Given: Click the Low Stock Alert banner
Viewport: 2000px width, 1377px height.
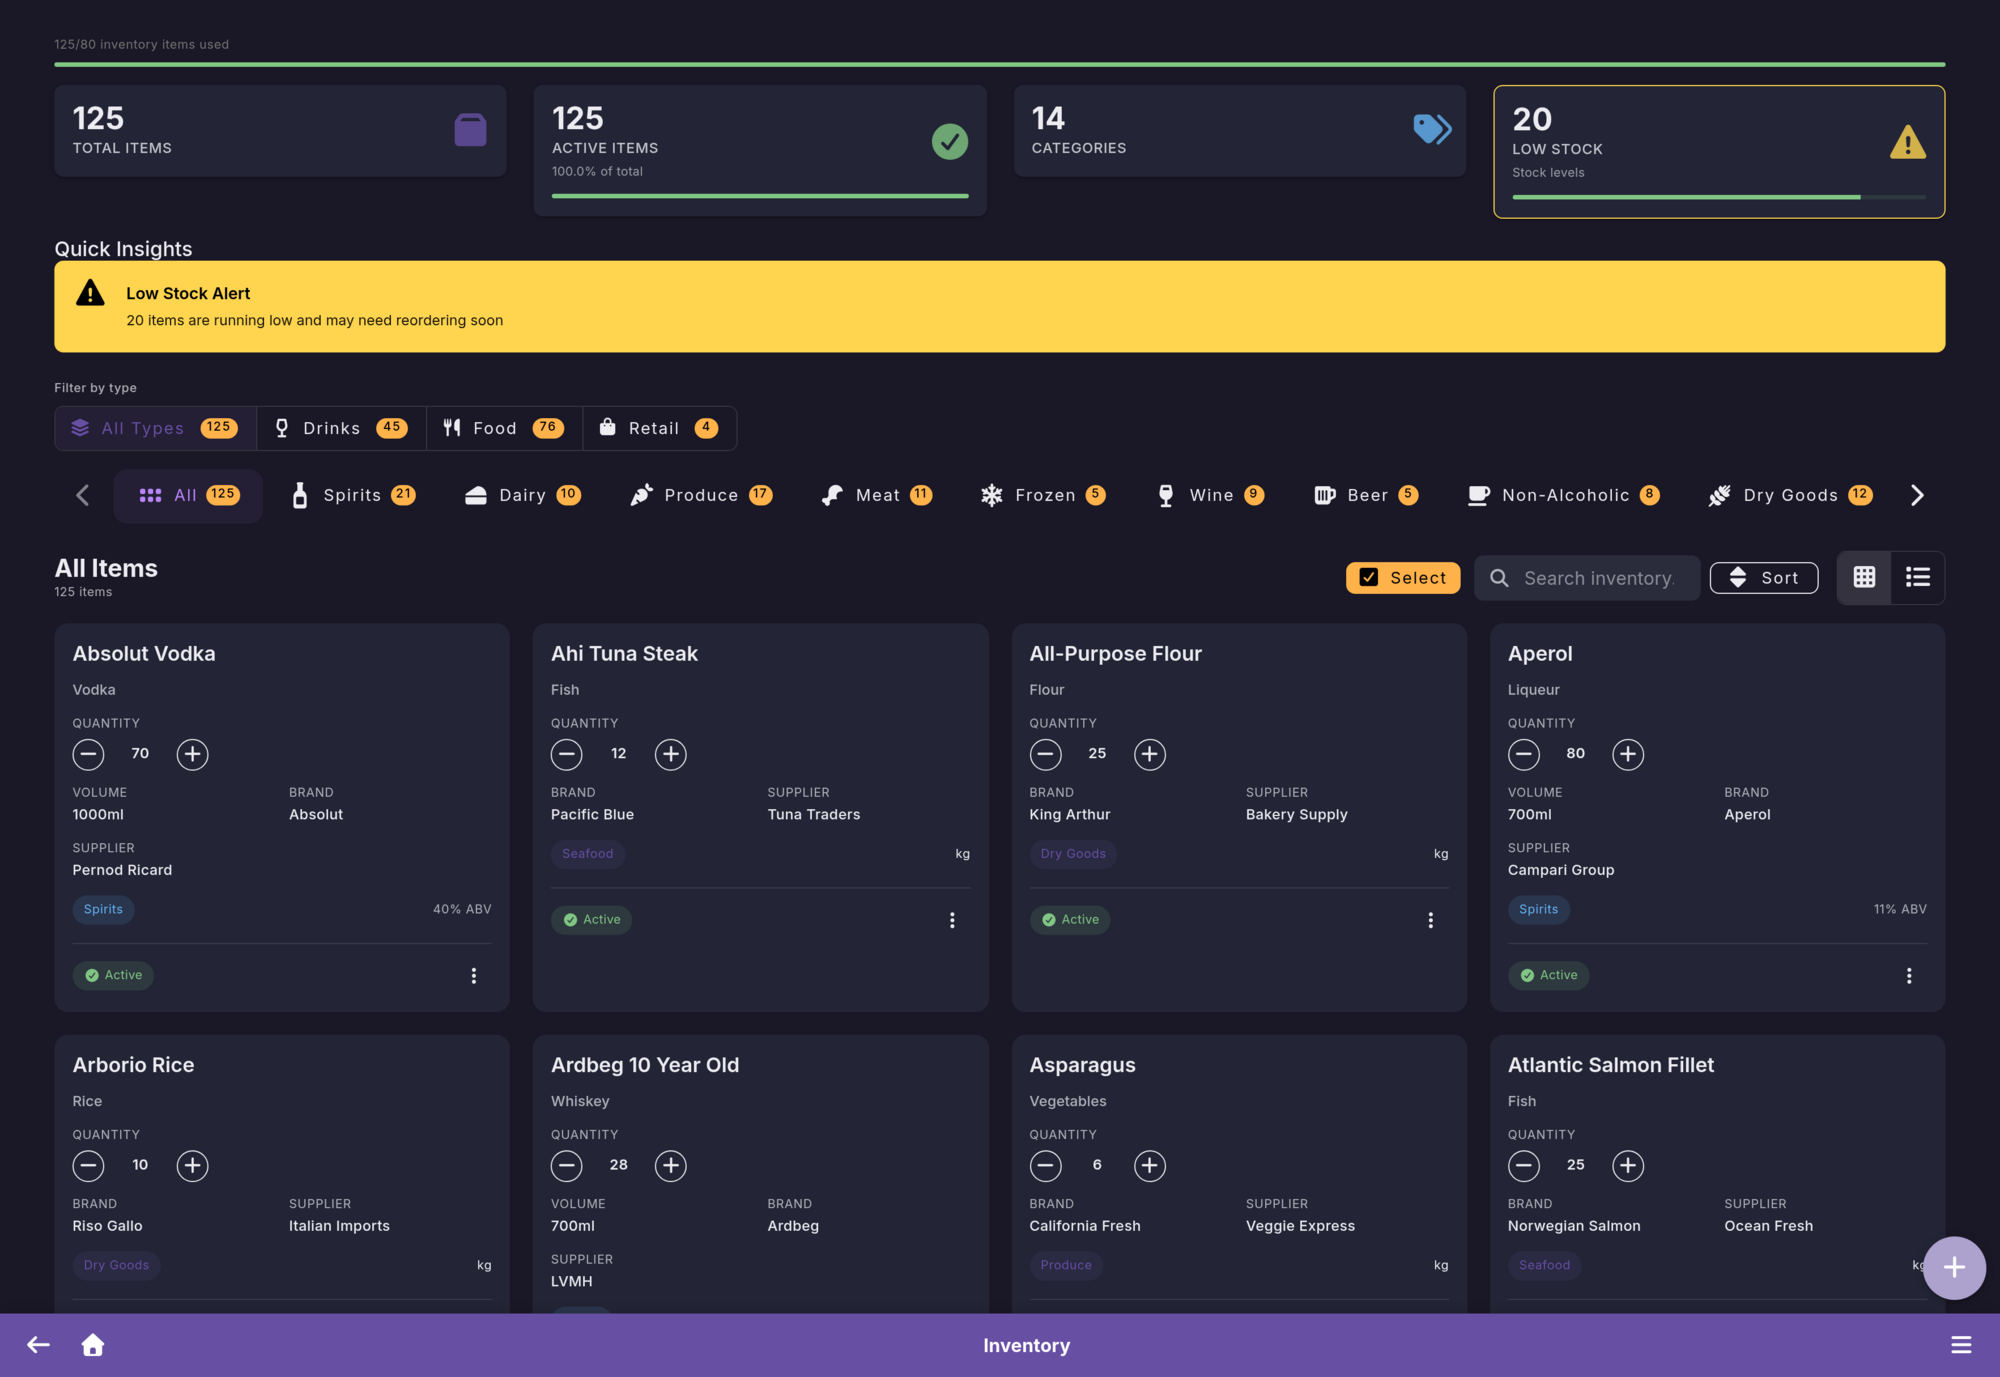Looking at the screenshot, I should (1000, 306).
